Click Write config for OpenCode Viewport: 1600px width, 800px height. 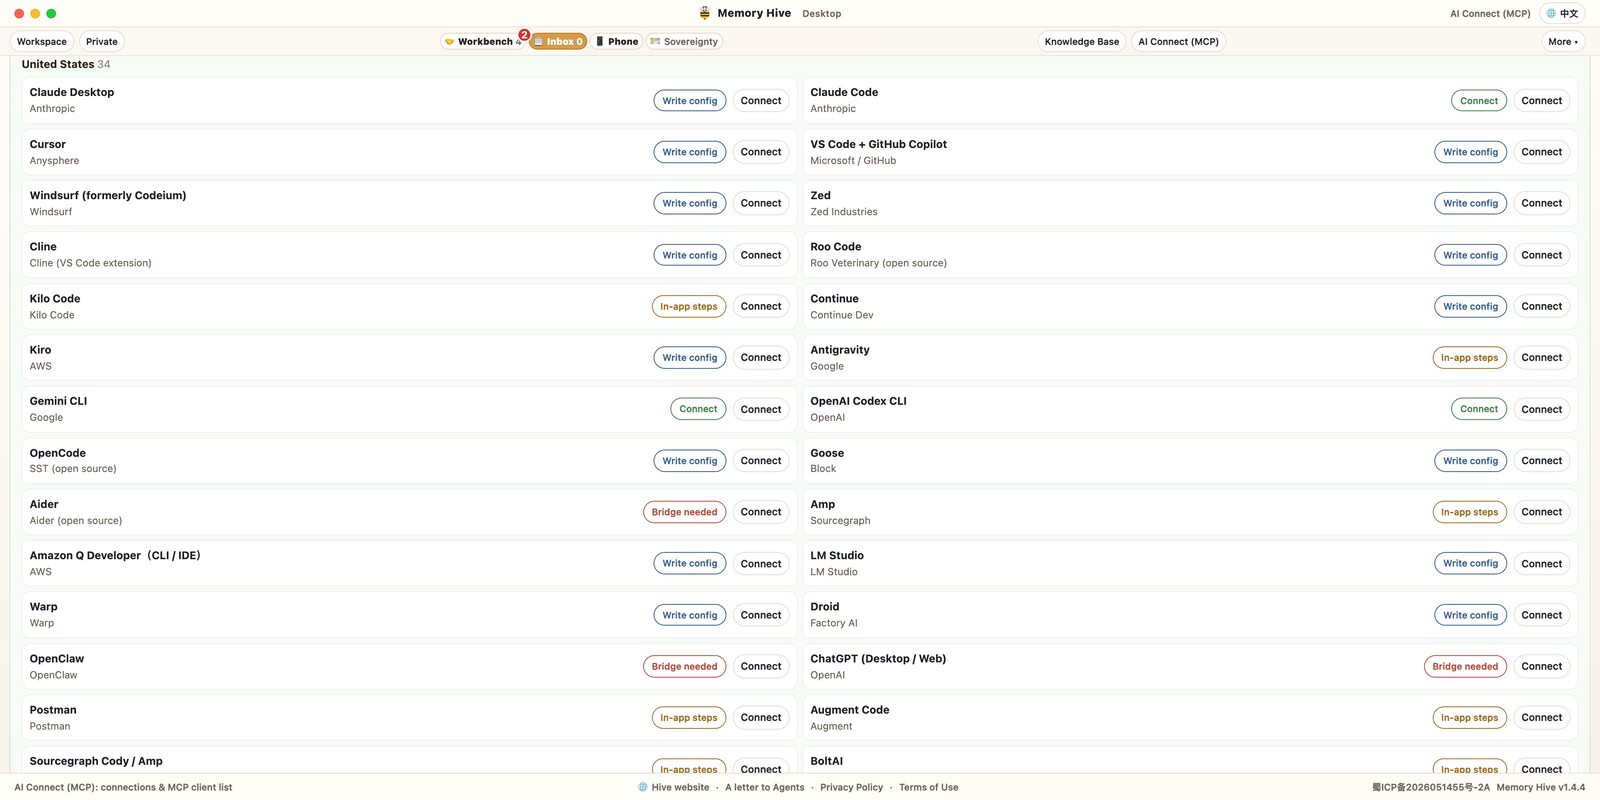coord(690,461)
